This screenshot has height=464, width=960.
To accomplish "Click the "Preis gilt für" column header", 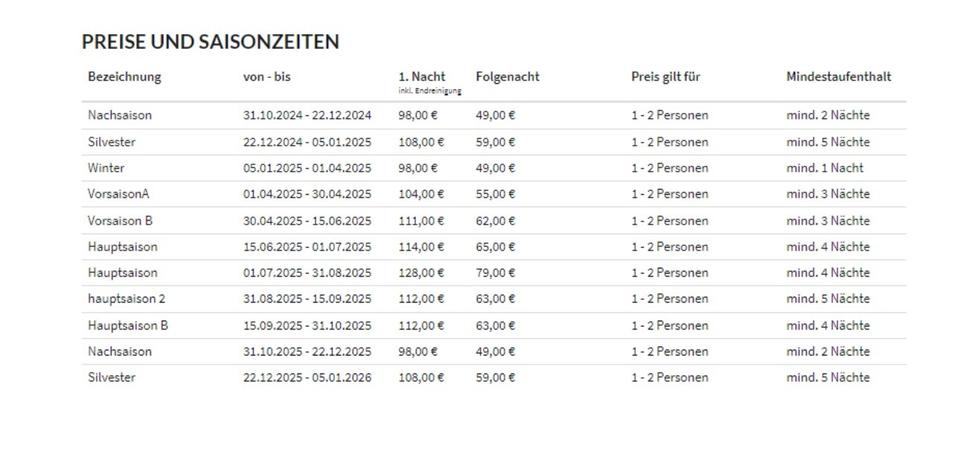I will point(666,77).
